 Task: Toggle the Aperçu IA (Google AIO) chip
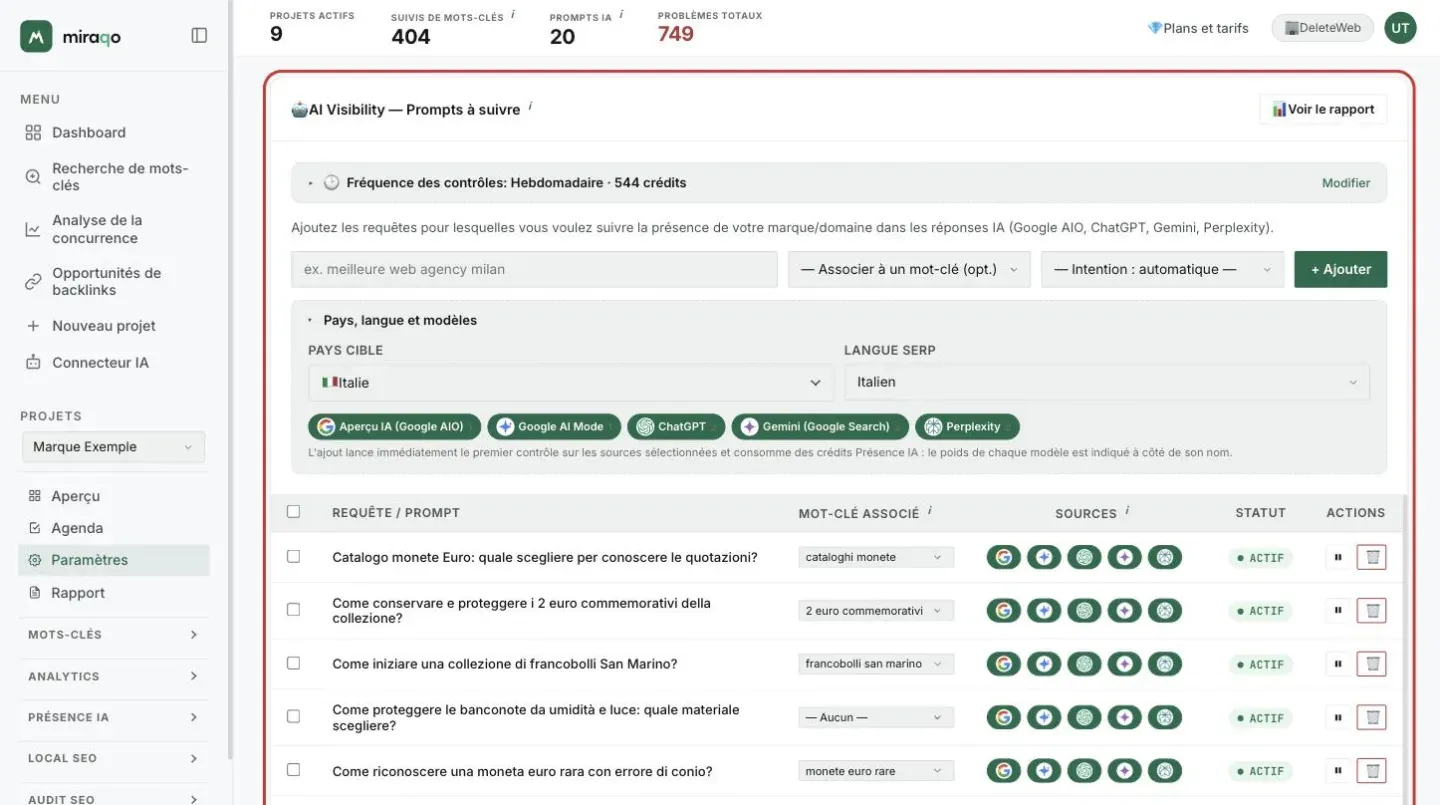pos(394,427)
